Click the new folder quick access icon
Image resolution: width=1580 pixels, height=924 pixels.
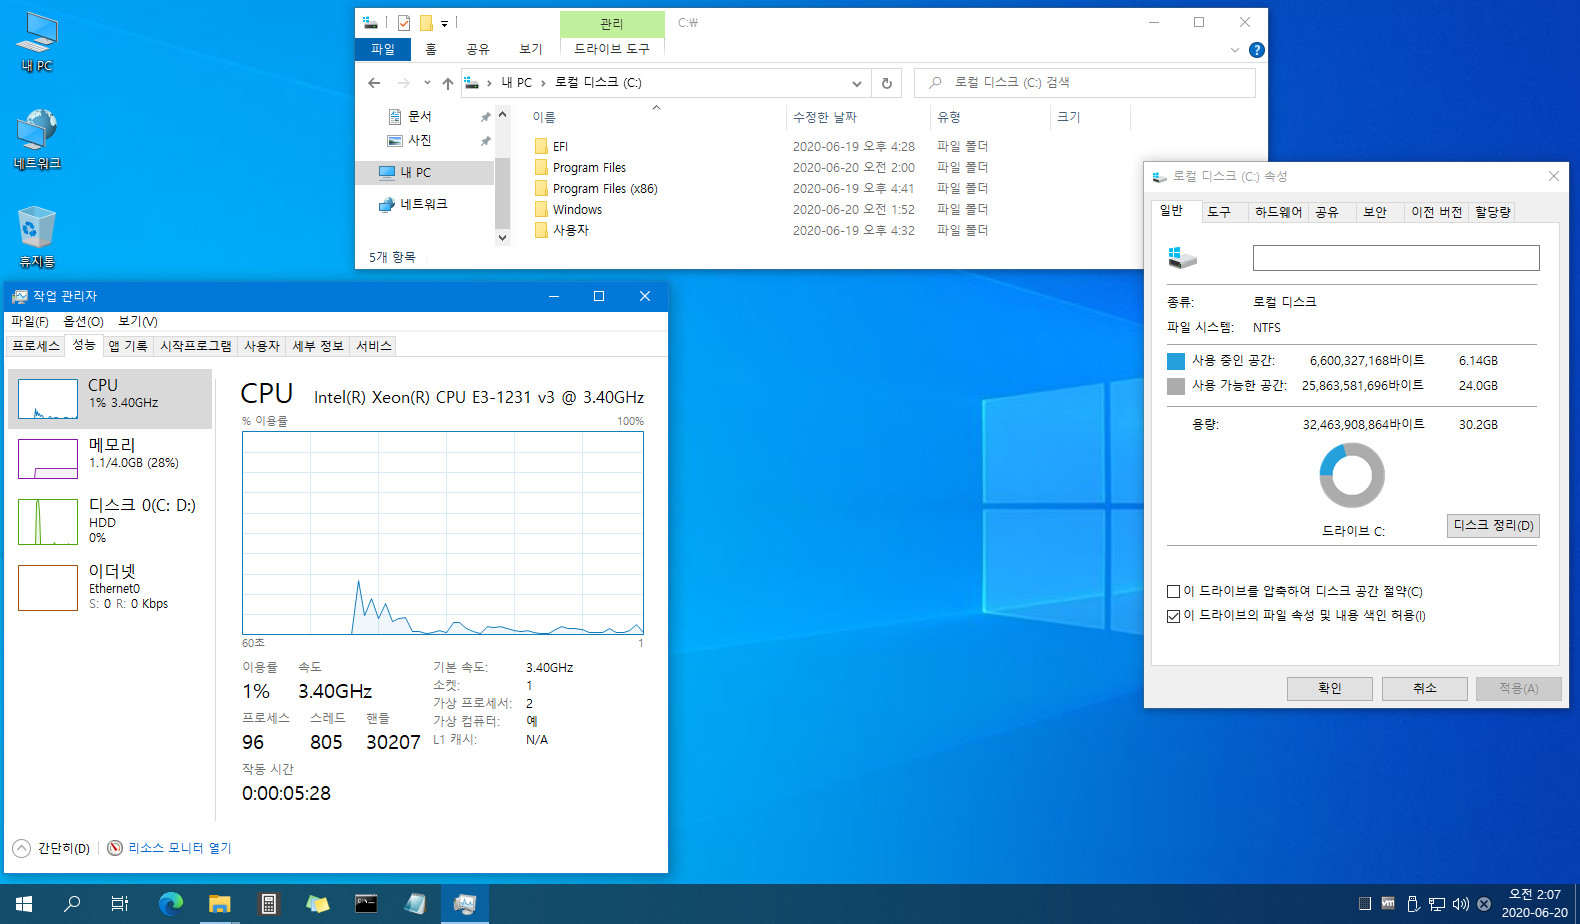coord(426,22)
